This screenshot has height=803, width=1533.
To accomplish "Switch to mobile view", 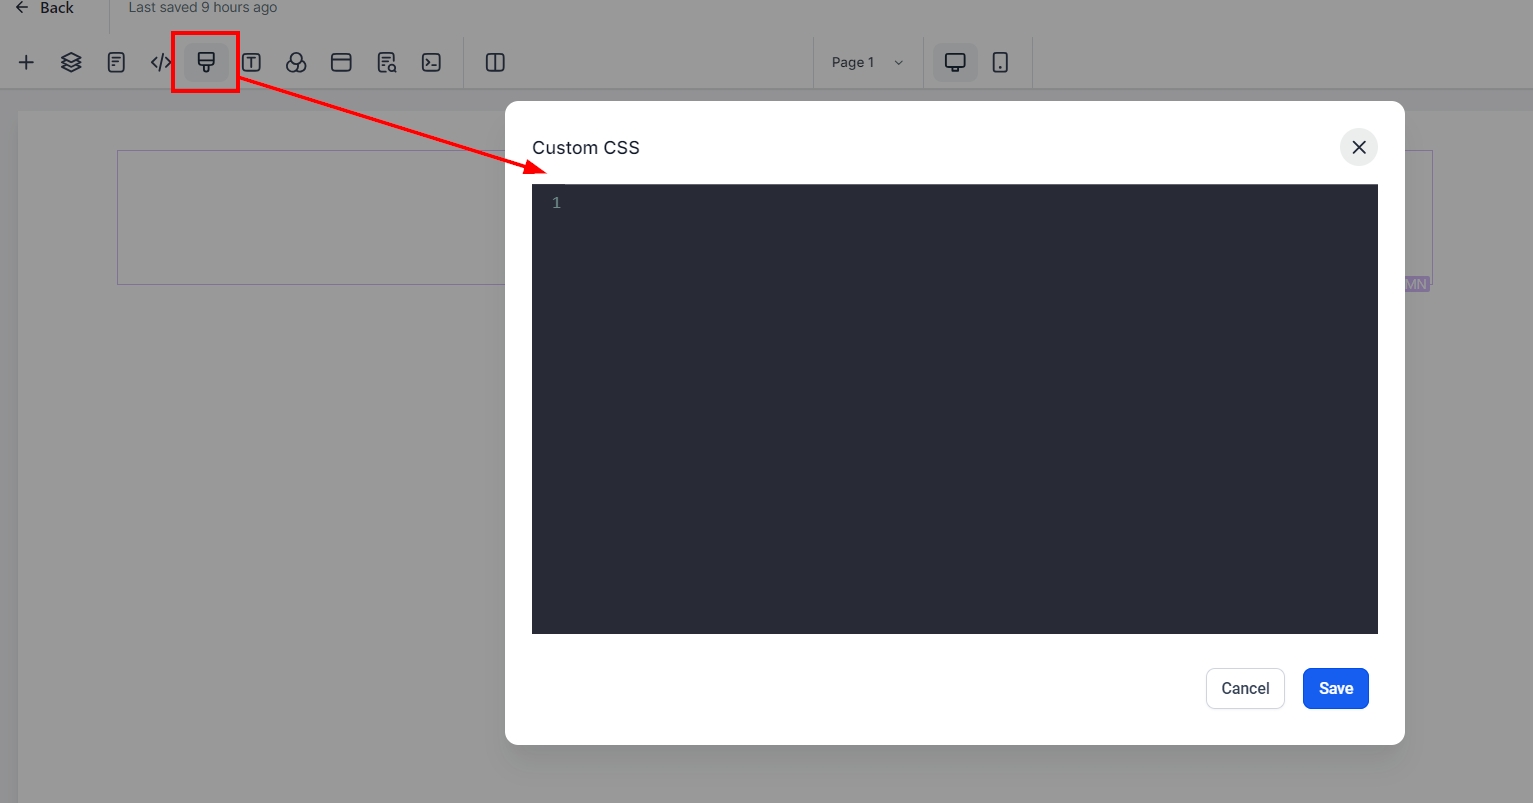I will click(x=1000, y=62).
